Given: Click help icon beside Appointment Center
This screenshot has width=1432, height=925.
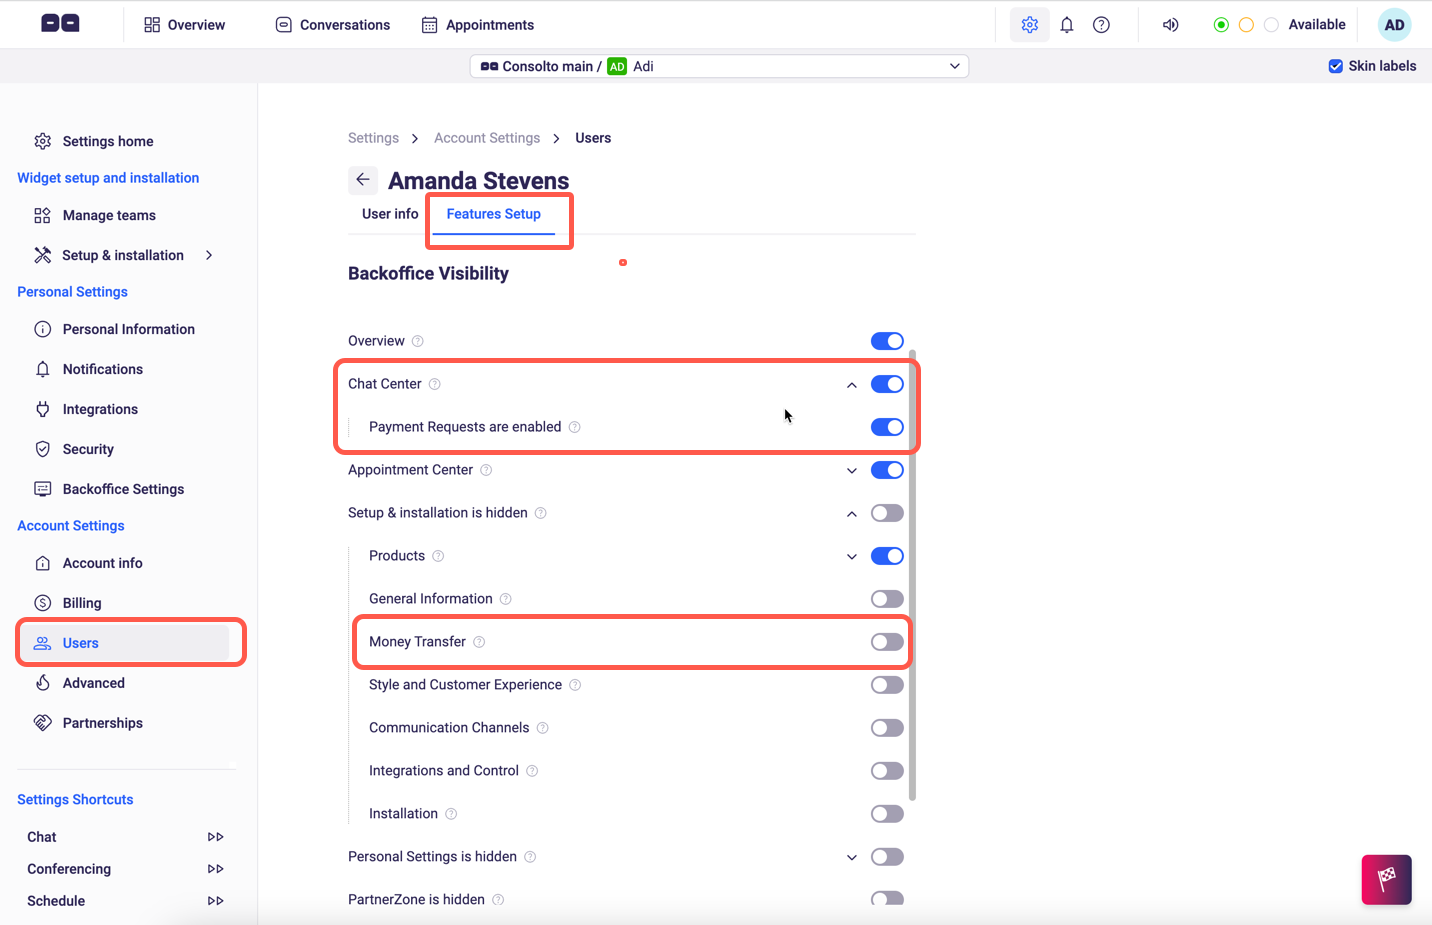Looking at the screenshot, I should click(486, 470).
